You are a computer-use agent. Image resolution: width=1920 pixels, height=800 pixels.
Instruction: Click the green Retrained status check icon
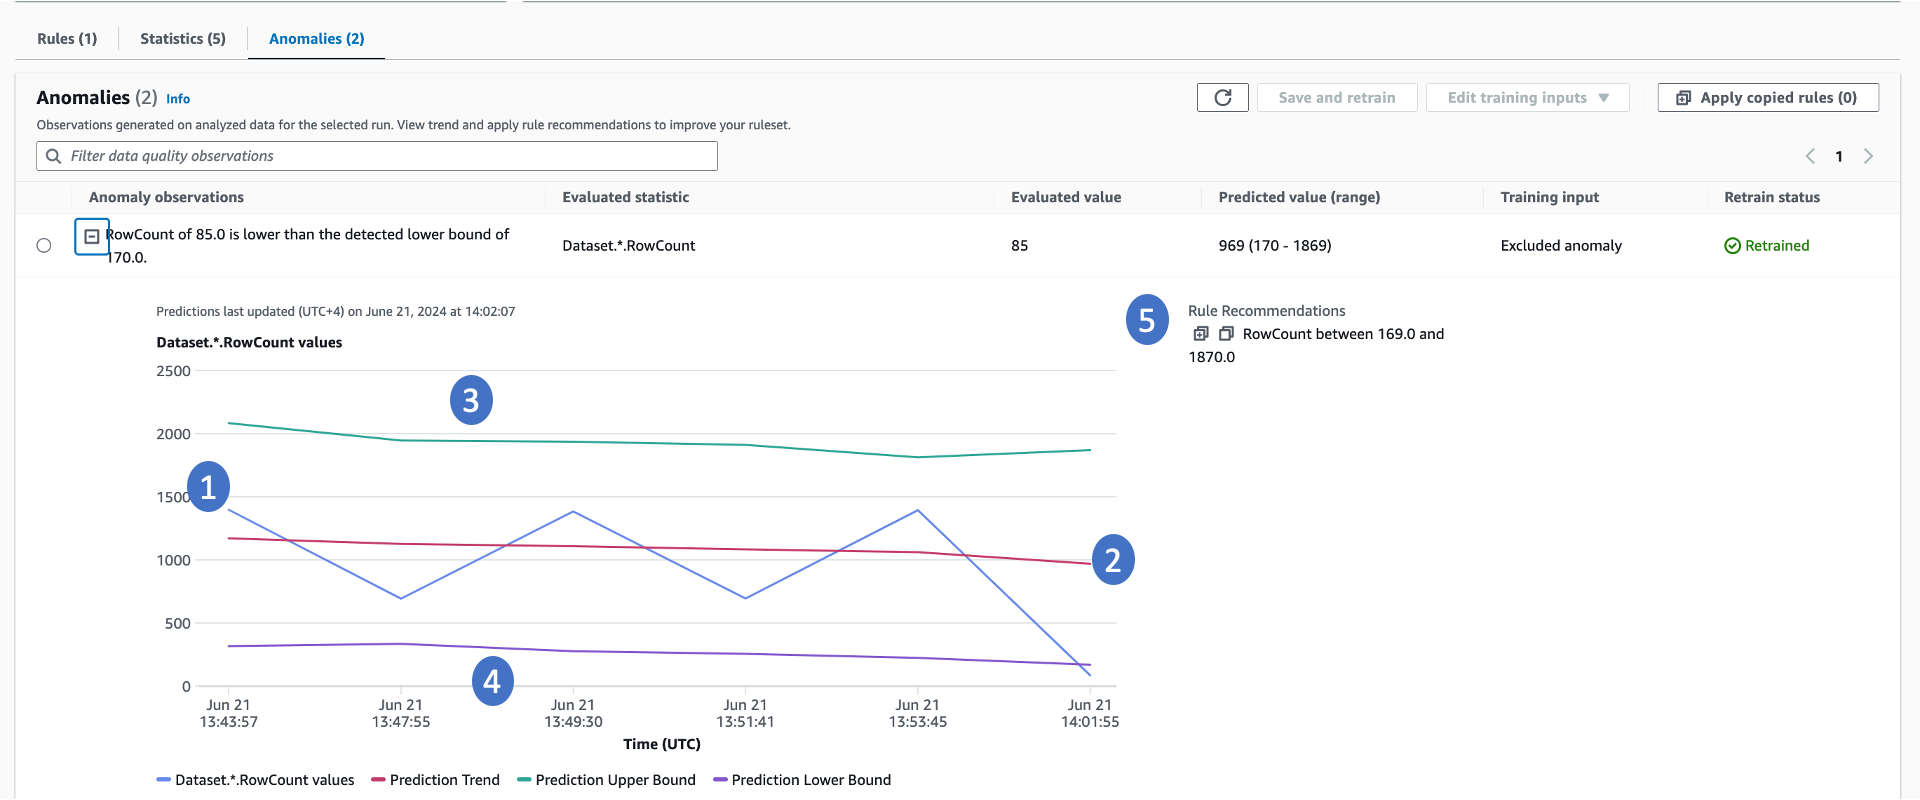(x=1732, y=246)
